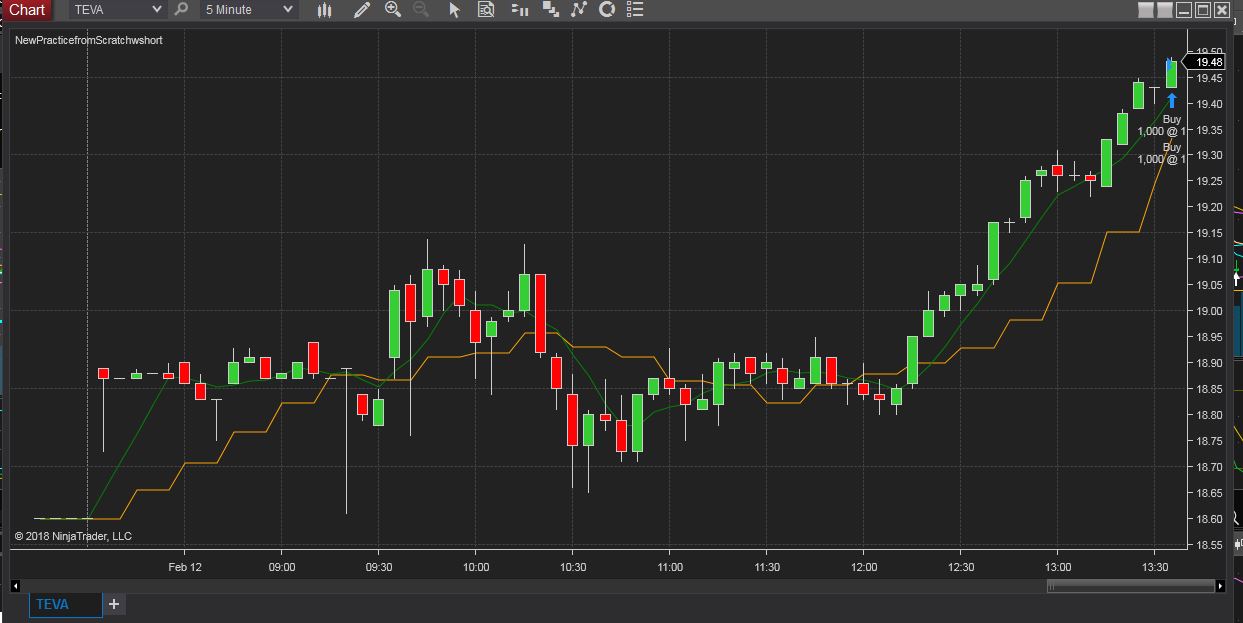The image size is (1243, 623).
Task: Click the 19.30 price axis label
Action: (1209, 155)
